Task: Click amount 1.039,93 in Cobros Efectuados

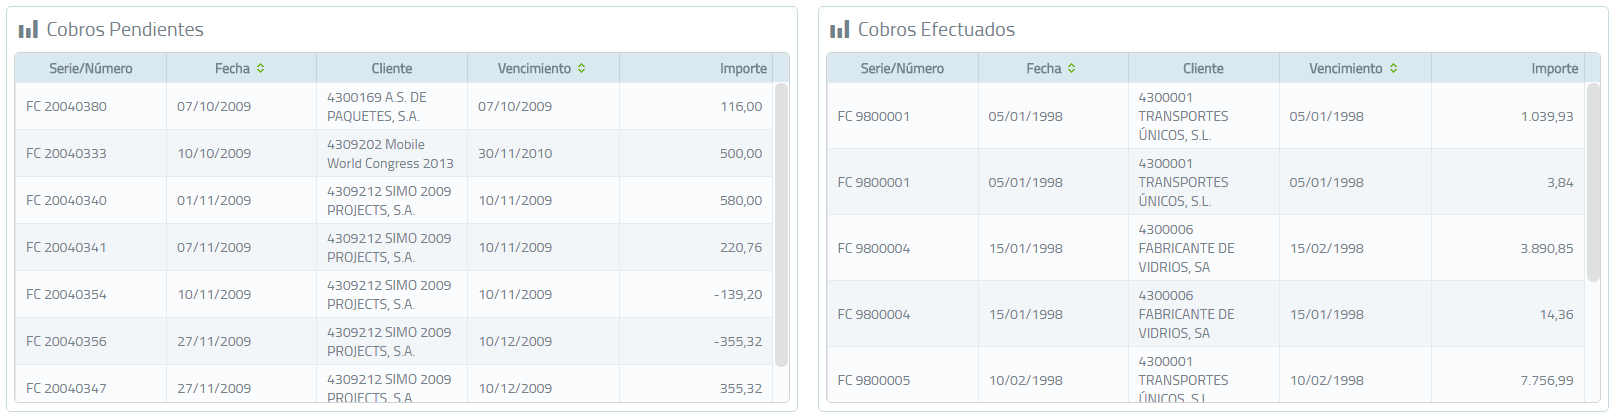Action: [1547, 116]
